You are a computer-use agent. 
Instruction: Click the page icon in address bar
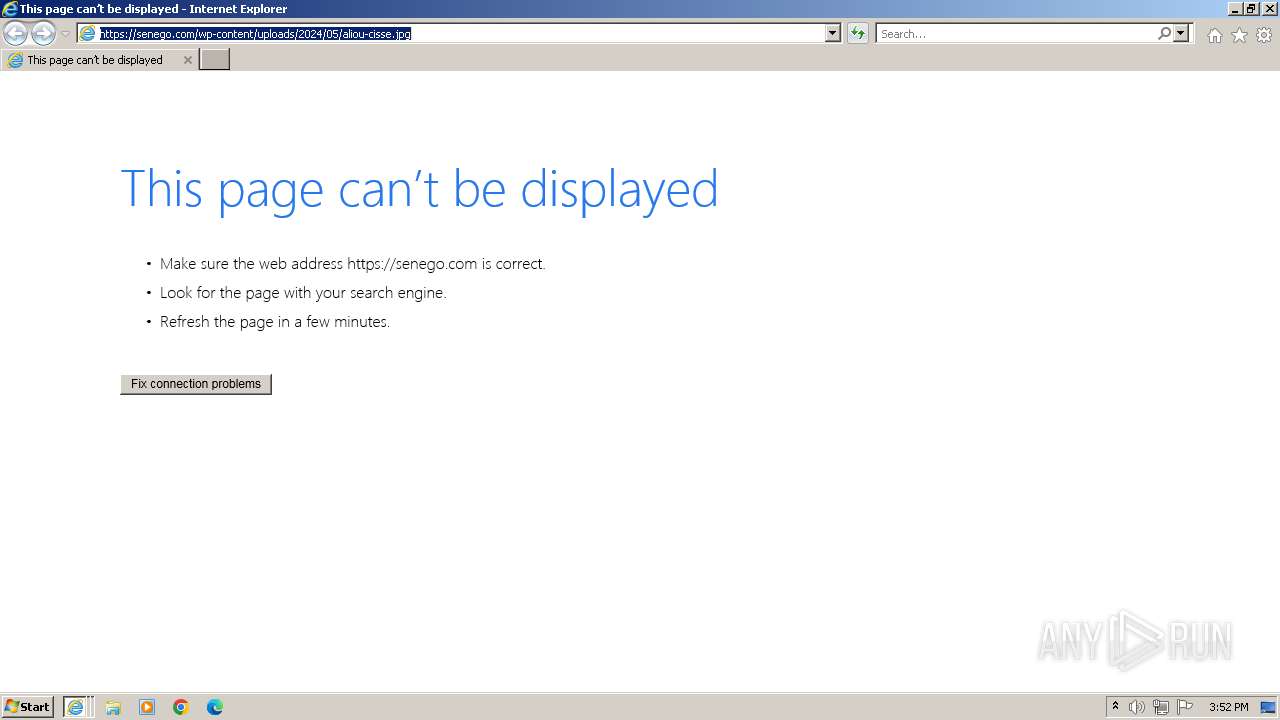tap(88, 33)
